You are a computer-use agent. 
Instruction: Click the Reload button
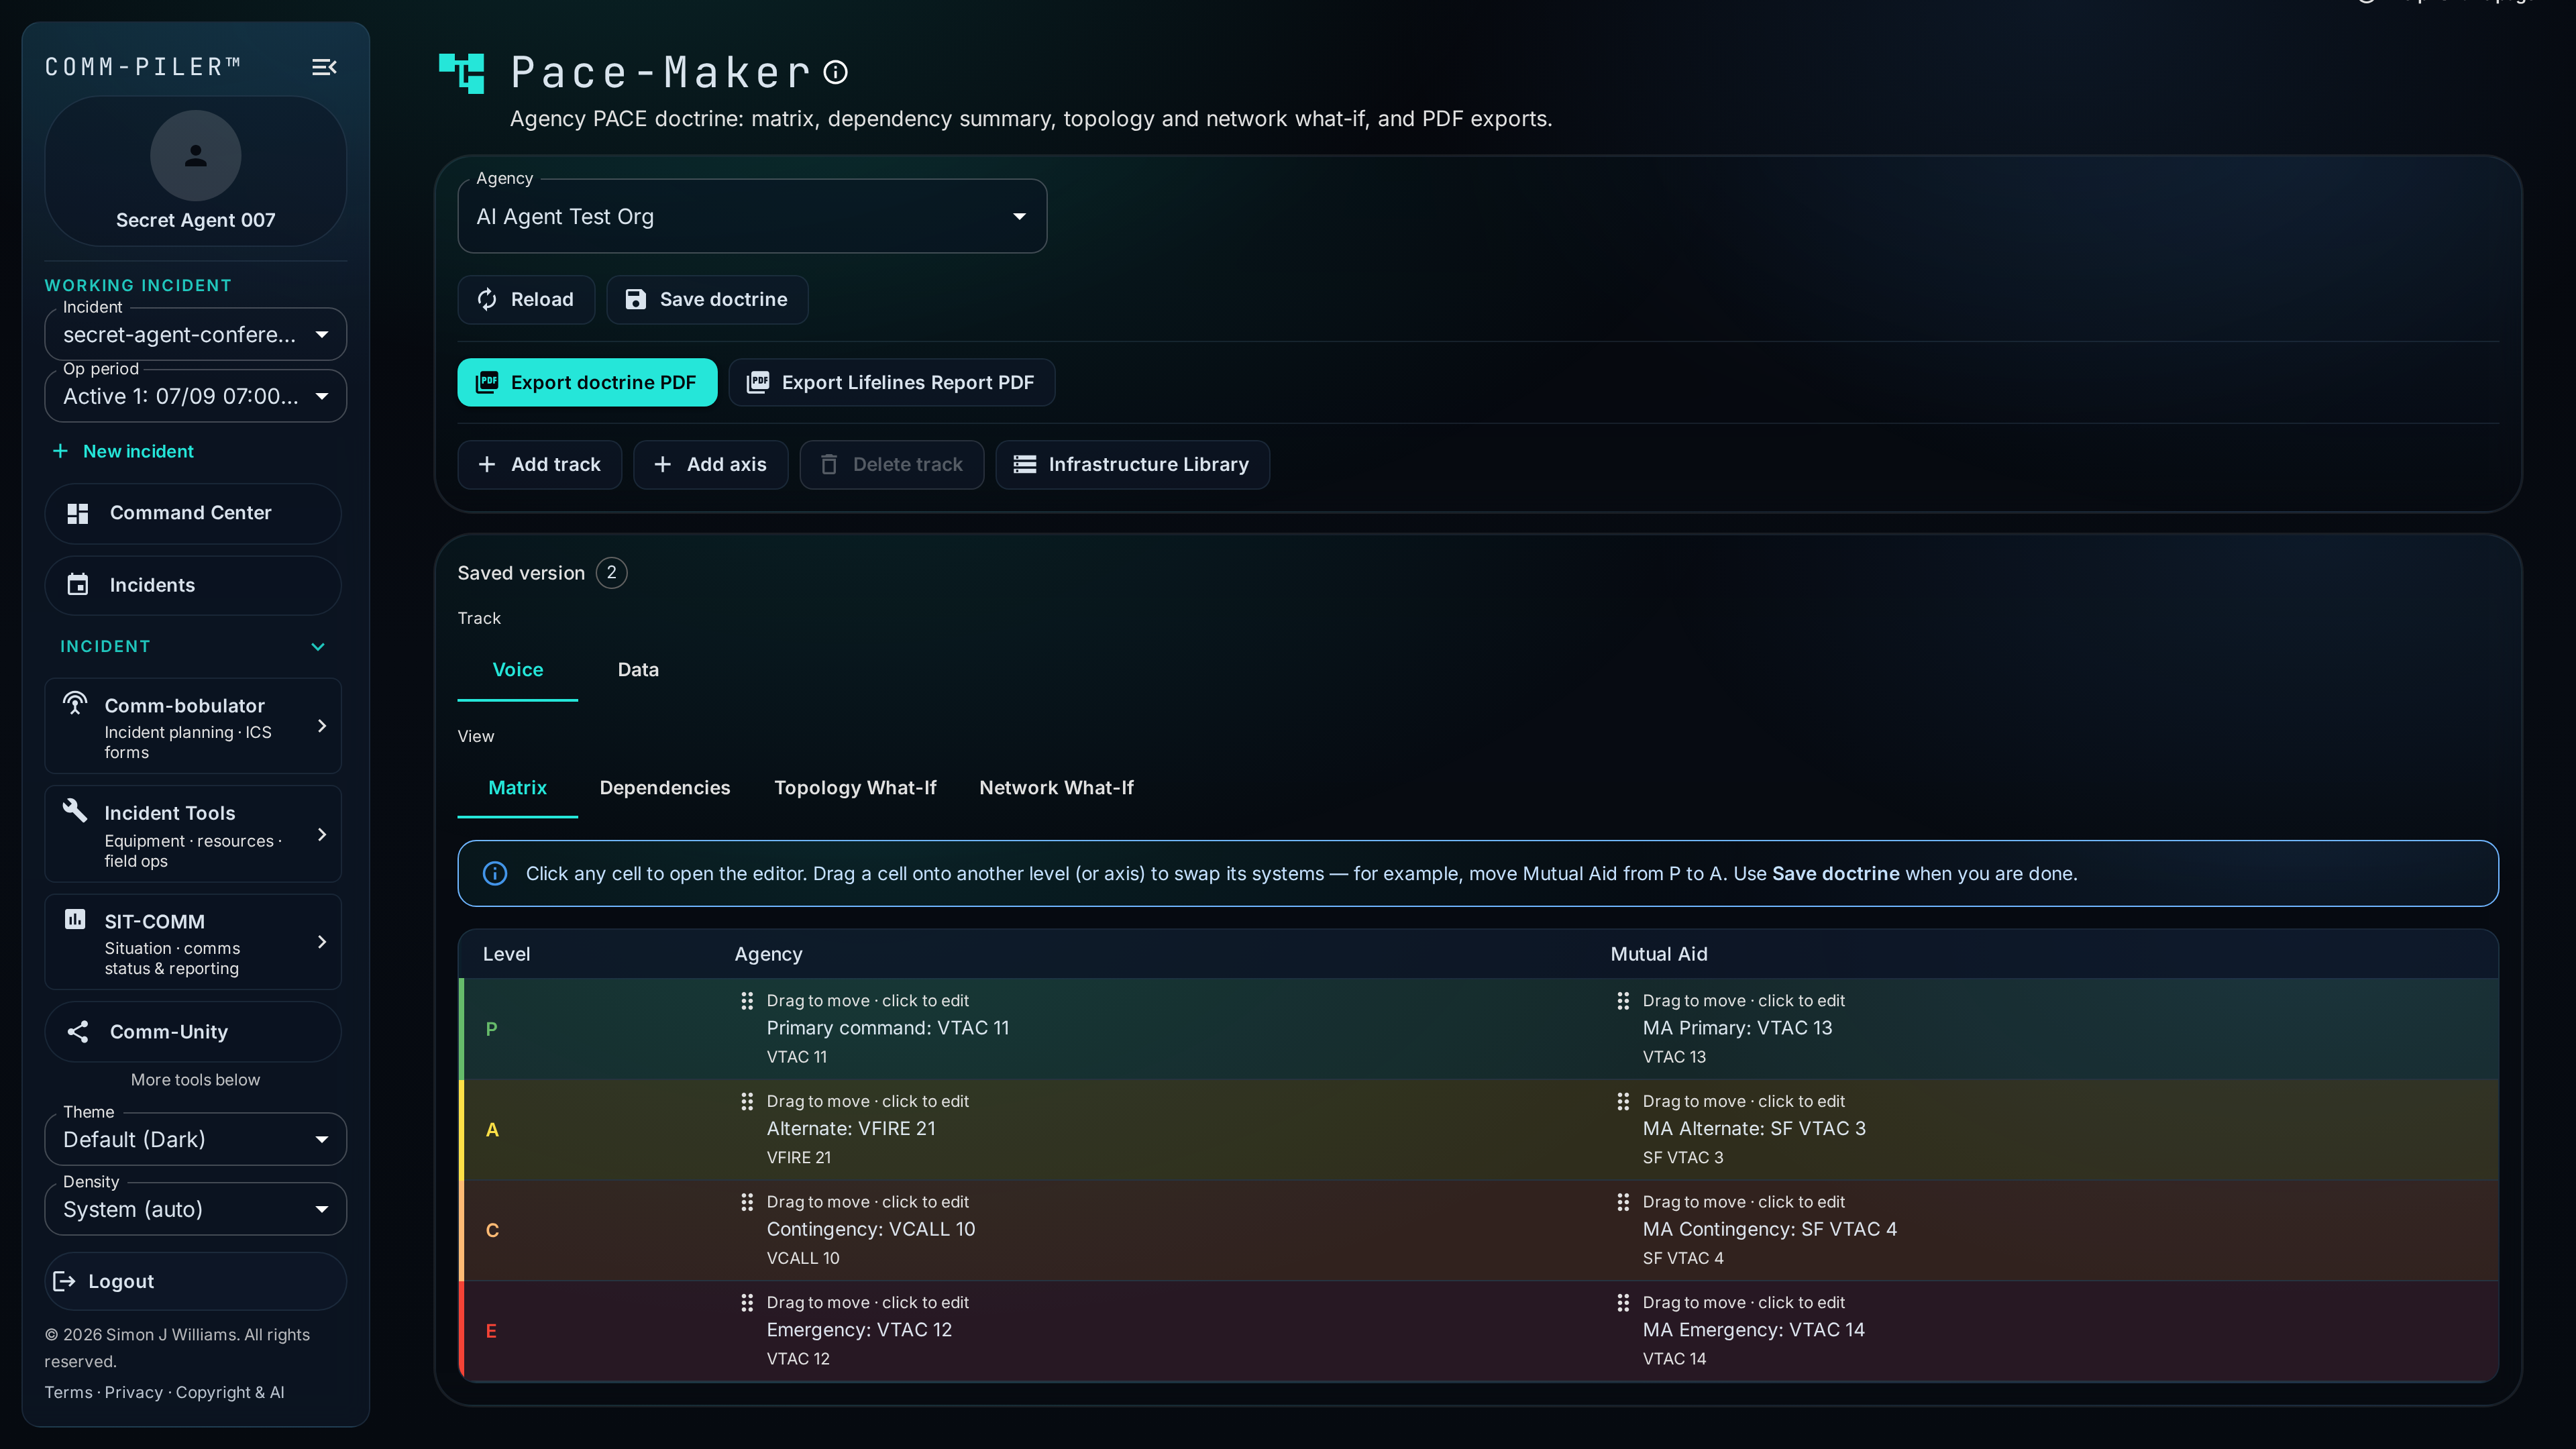tap(526, 299)
